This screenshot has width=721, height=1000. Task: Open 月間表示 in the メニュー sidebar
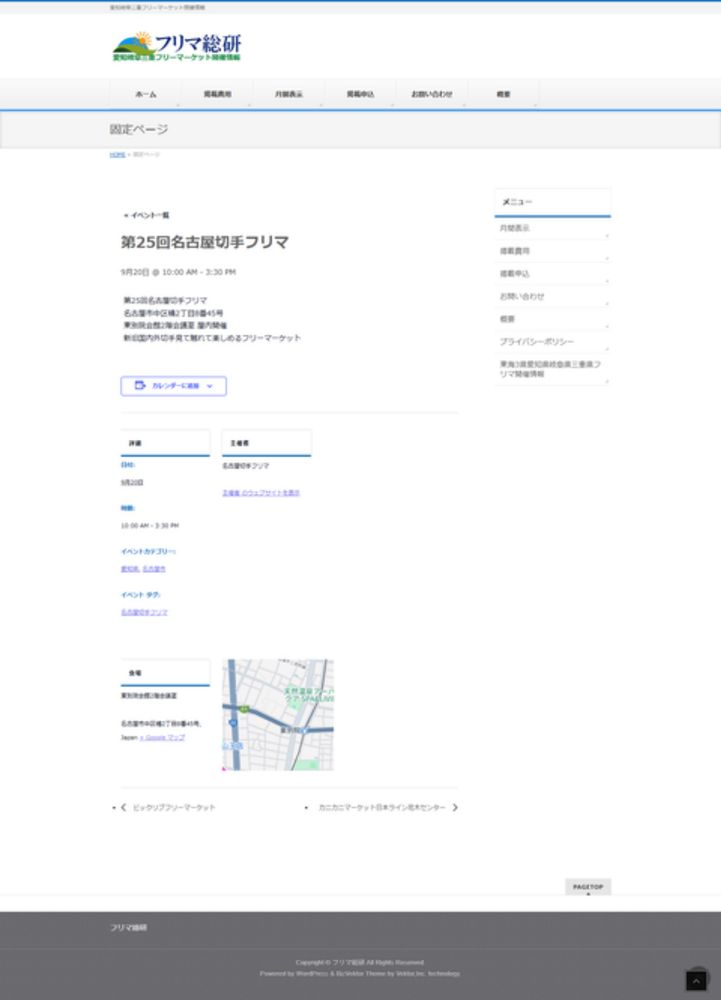pos(552,228)
